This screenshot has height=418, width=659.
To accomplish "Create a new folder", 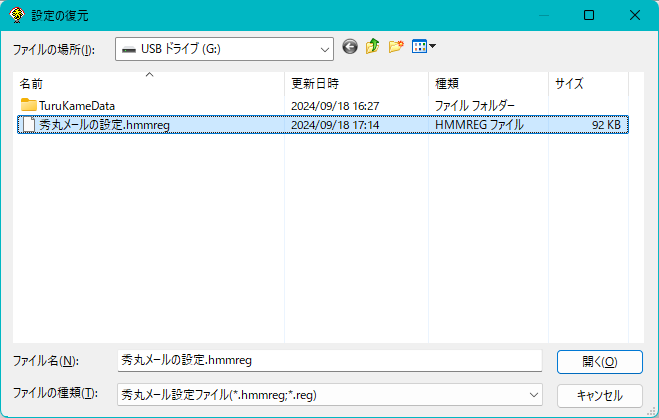I will 396,46.
